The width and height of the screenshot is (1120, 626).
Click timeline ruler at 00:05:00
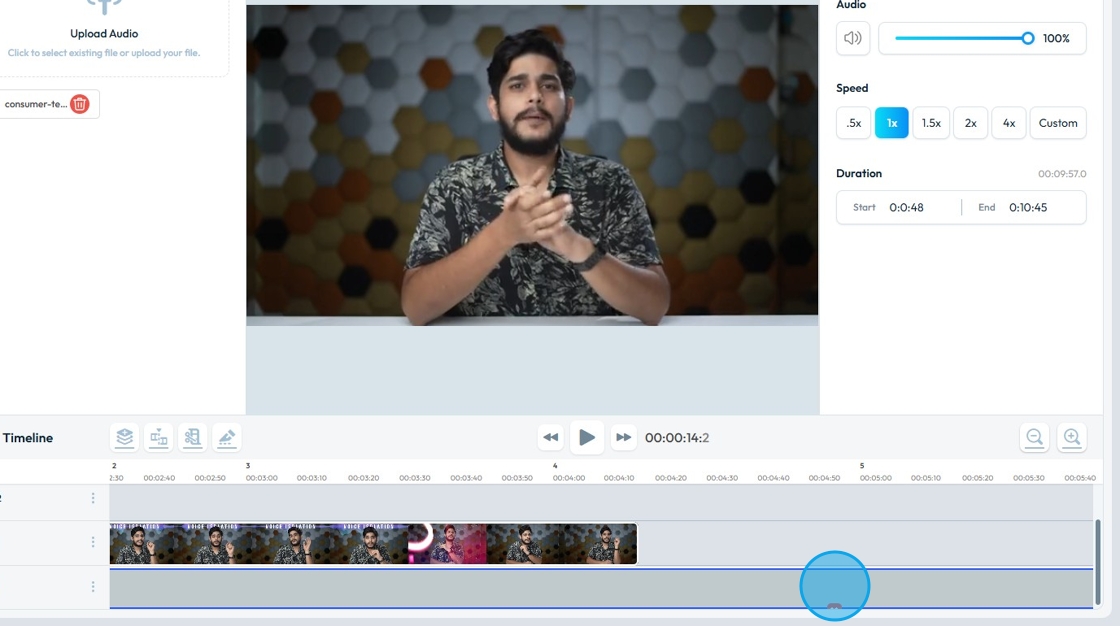pyautogui.click(x=876, y=478)
